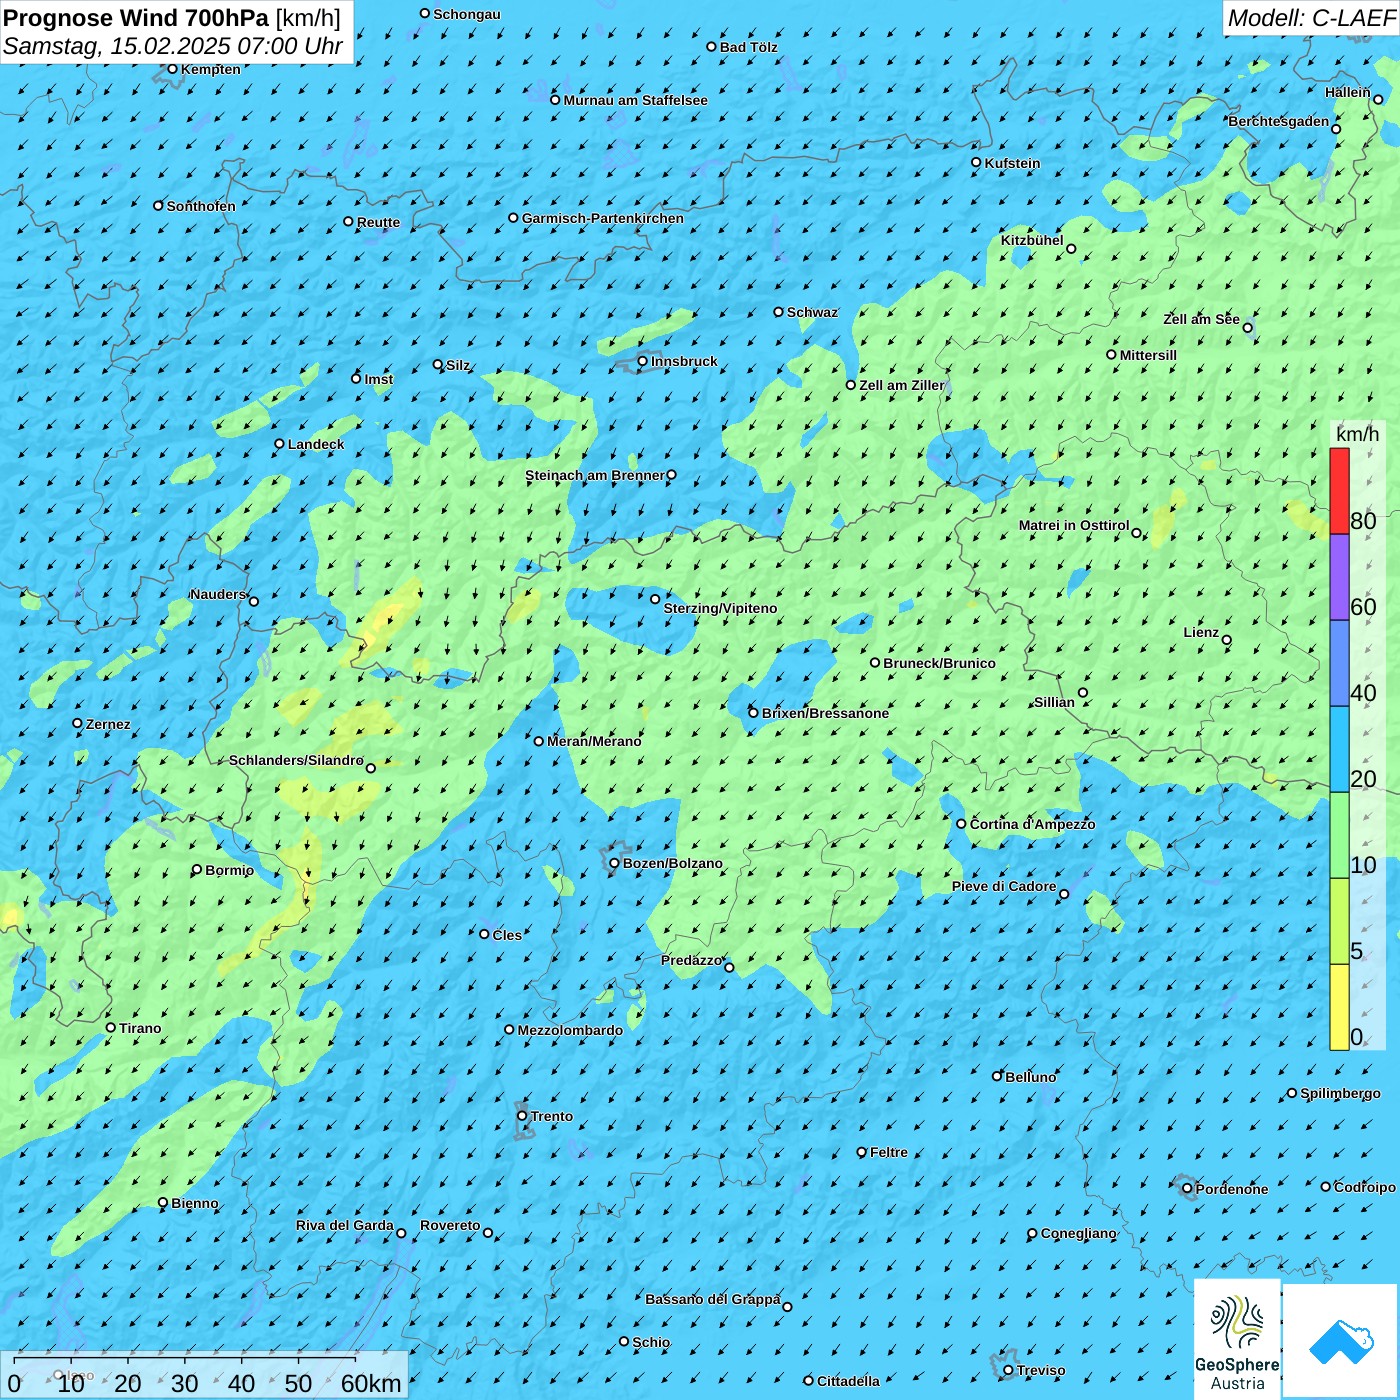Click the Modell: C-LAEF label
This screenshot has height=1400, width=1400.
(x=1311, y=18)
